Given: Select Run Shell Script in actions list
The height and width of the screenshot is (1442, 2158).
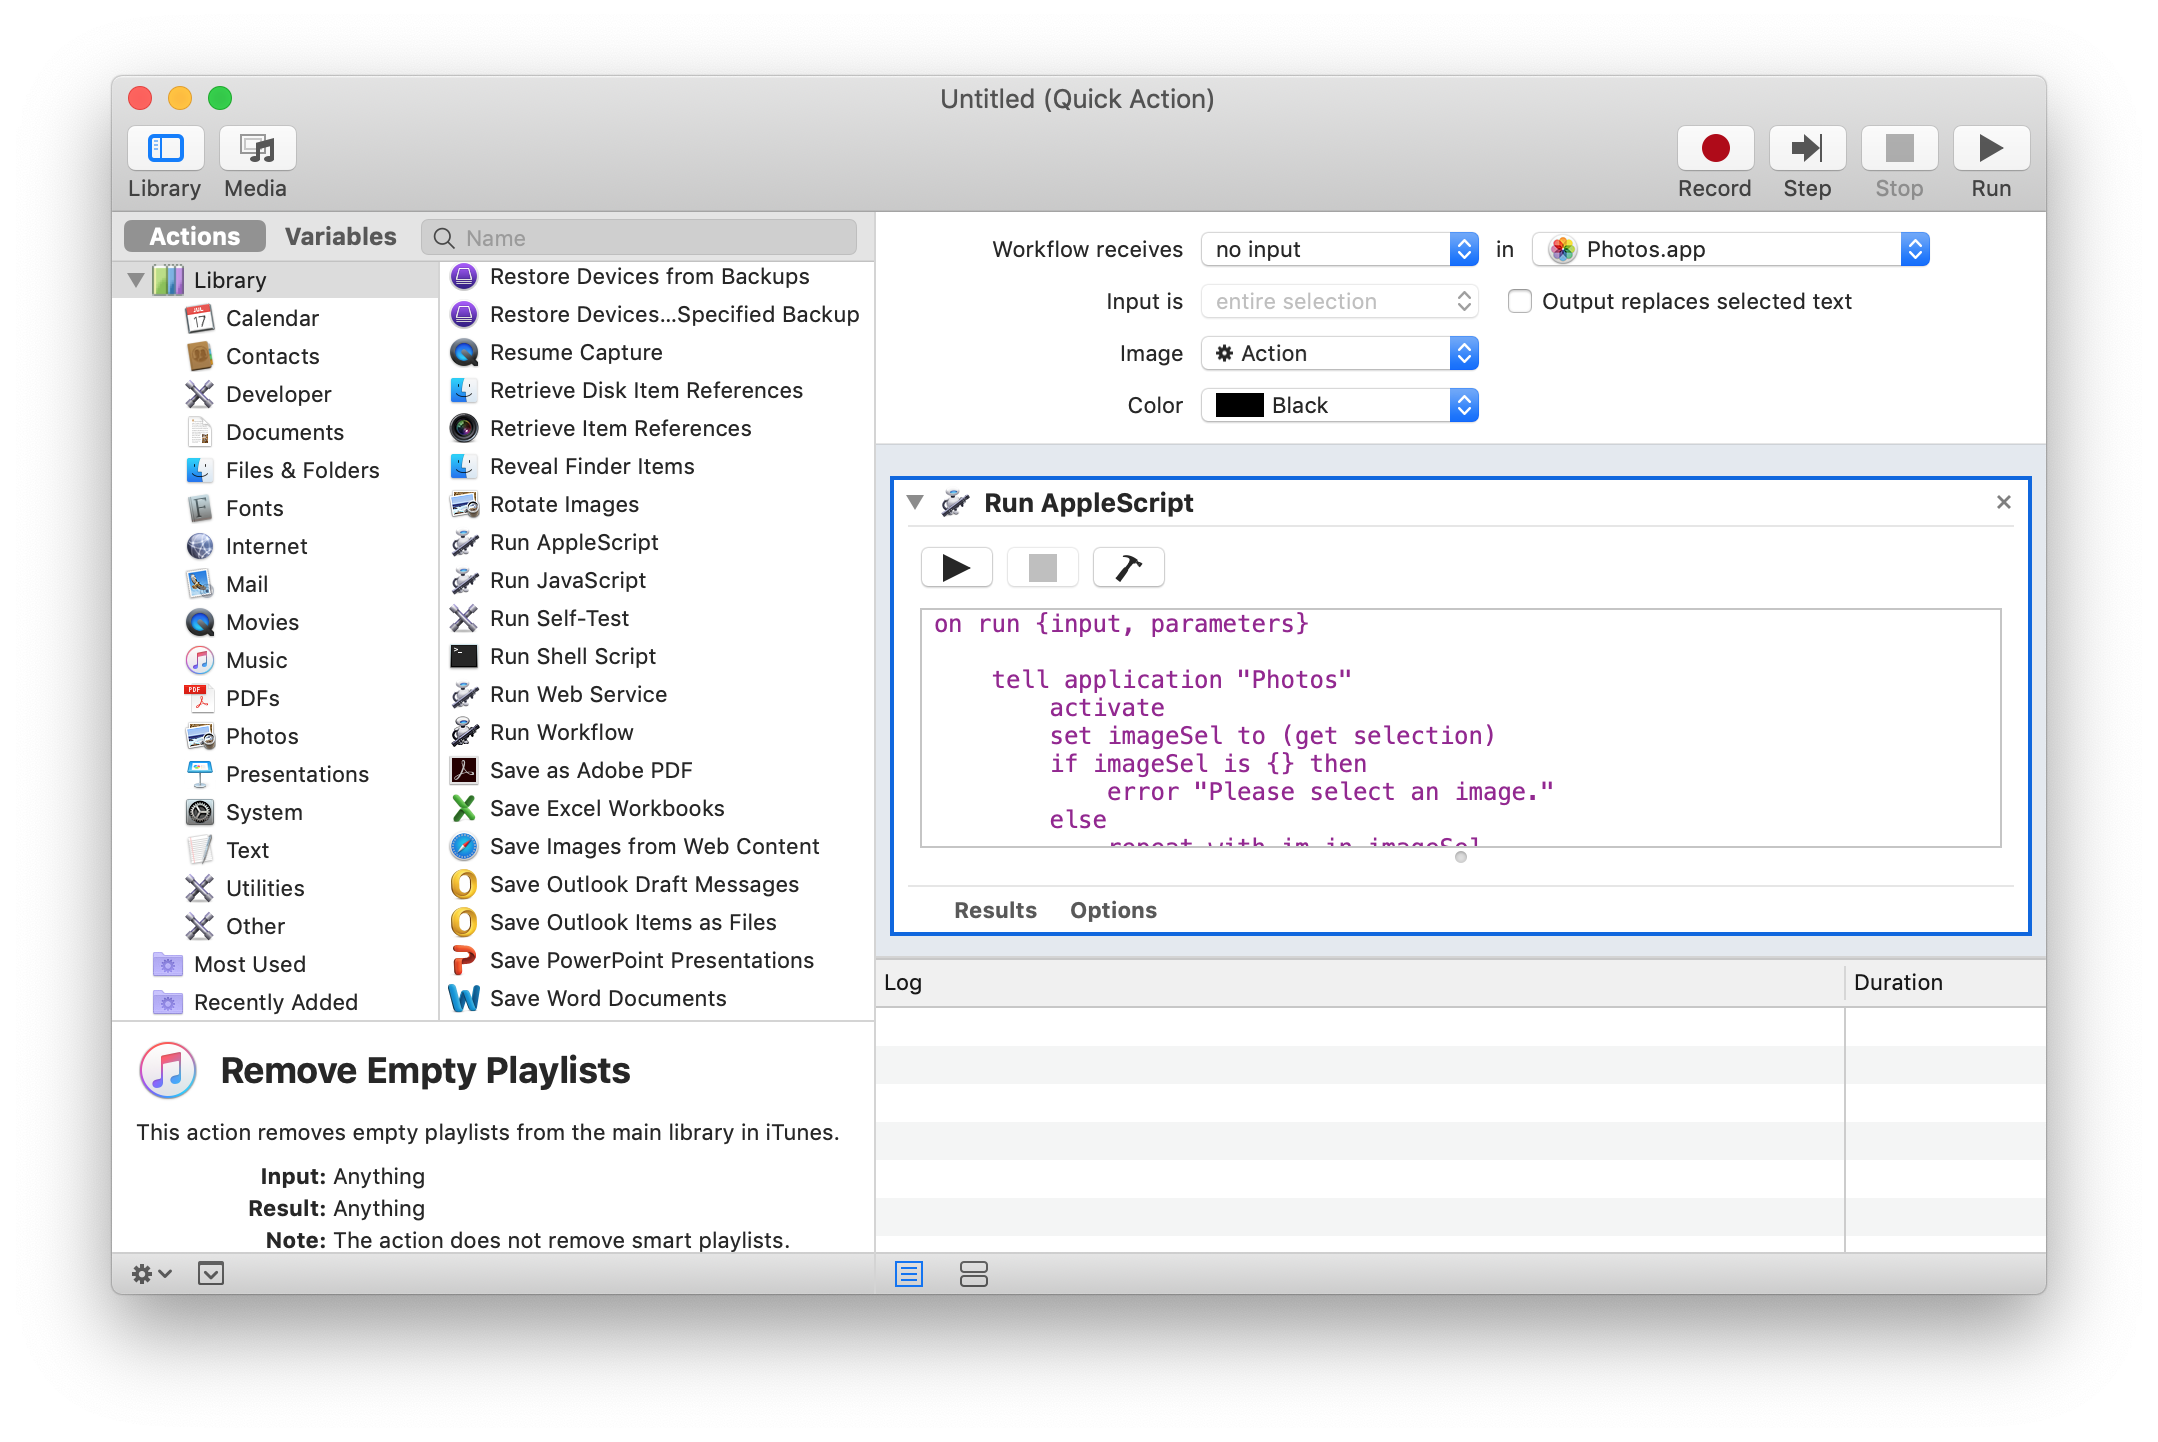Looking at the screenshot, I should (x=572, y=656).
